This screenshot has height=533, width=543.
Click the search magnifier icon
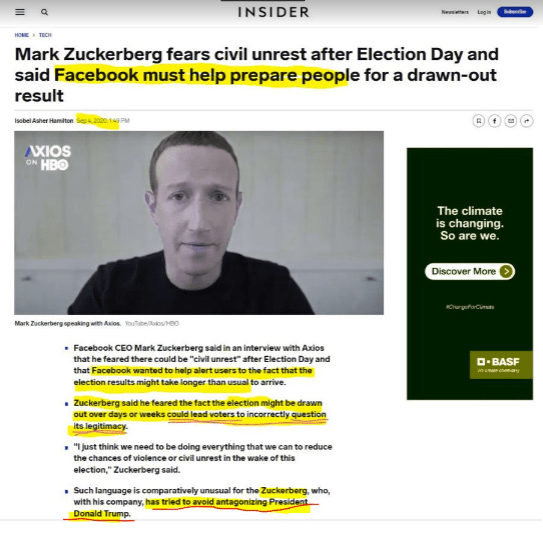coord(44,12)
